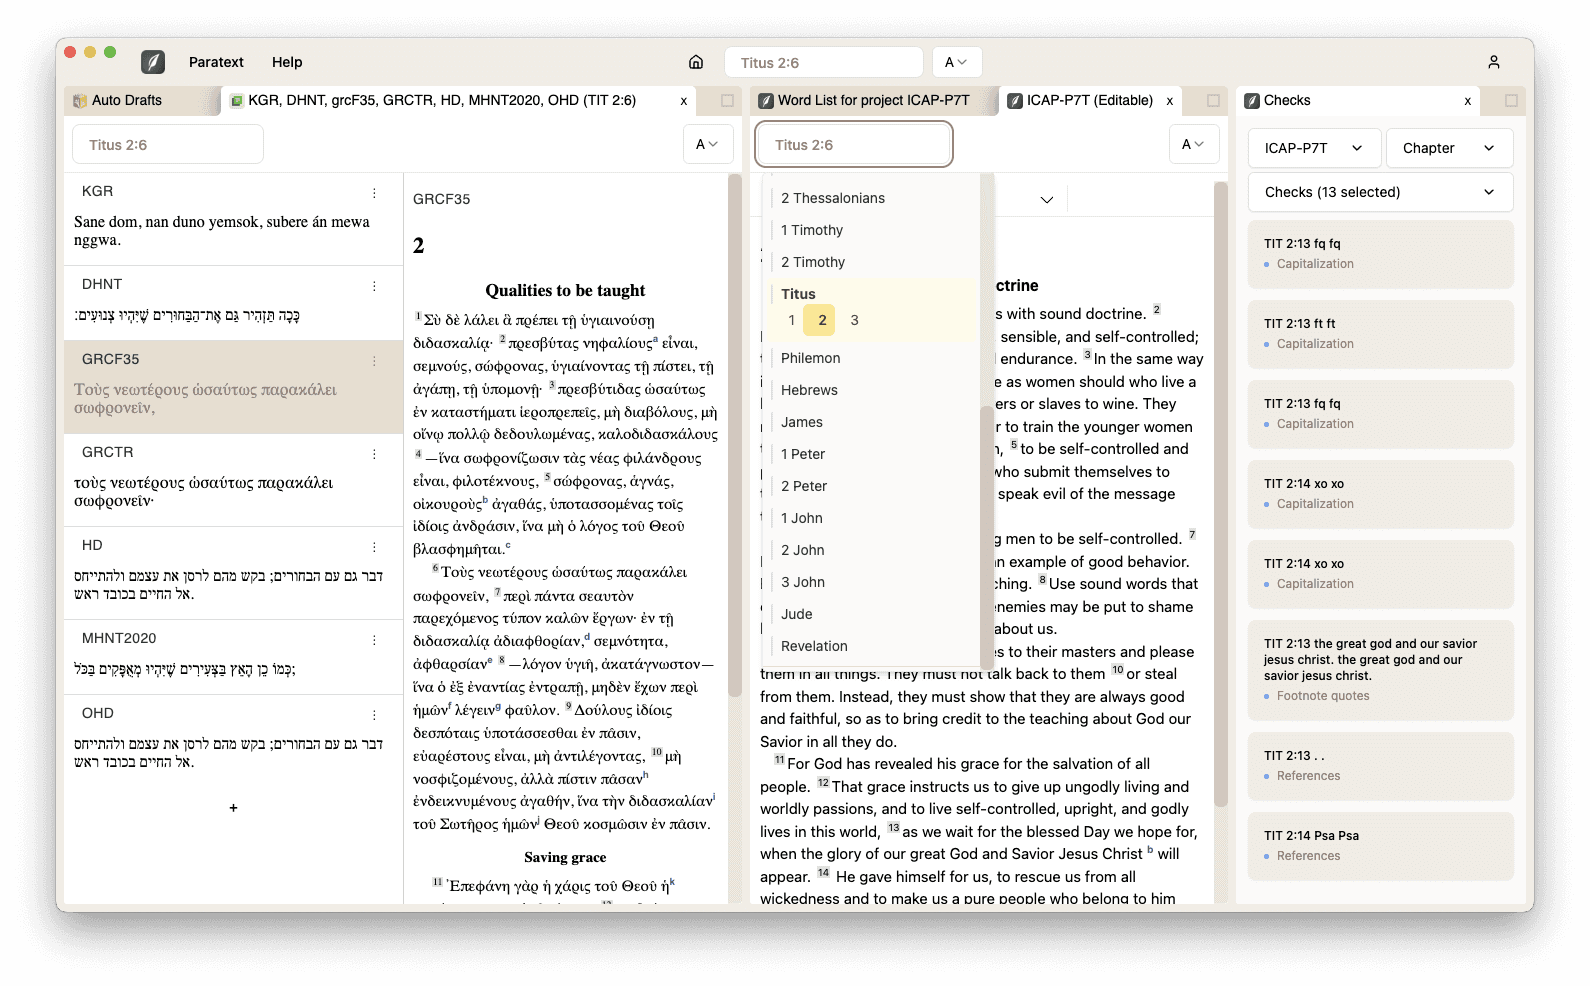Open the ICAP-P7T project dropdown
The height and width of the screenshot is (986, 1590).
[x=1314, y=148]
